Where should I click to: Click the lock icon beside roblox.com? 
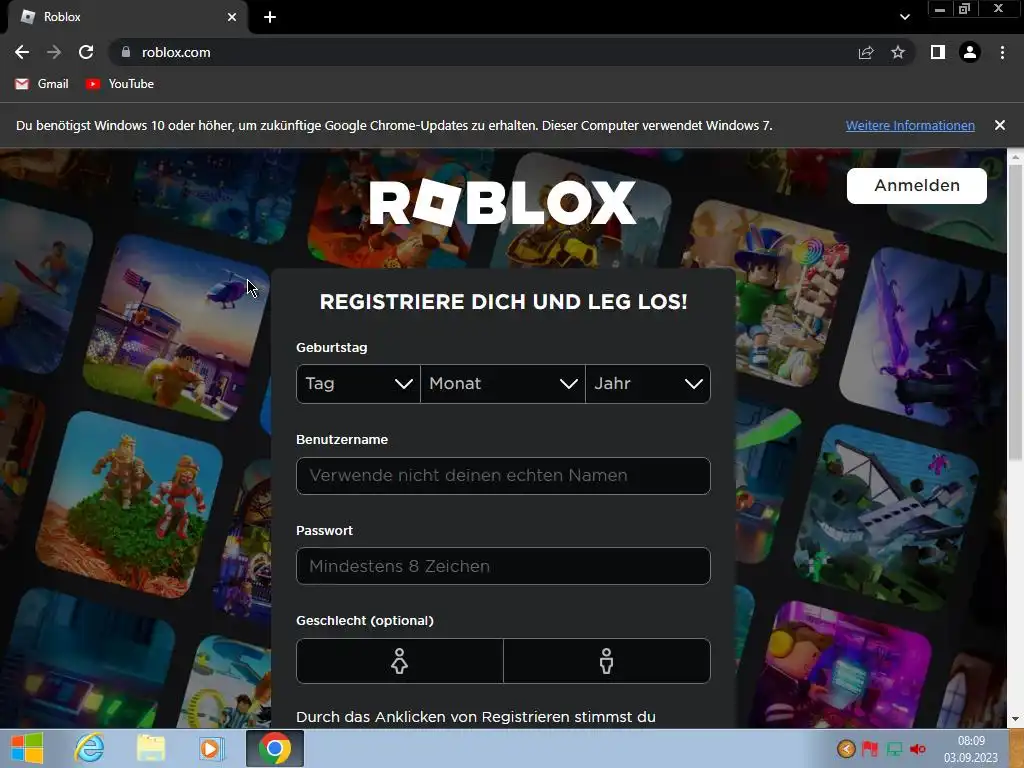pos(126,52)
